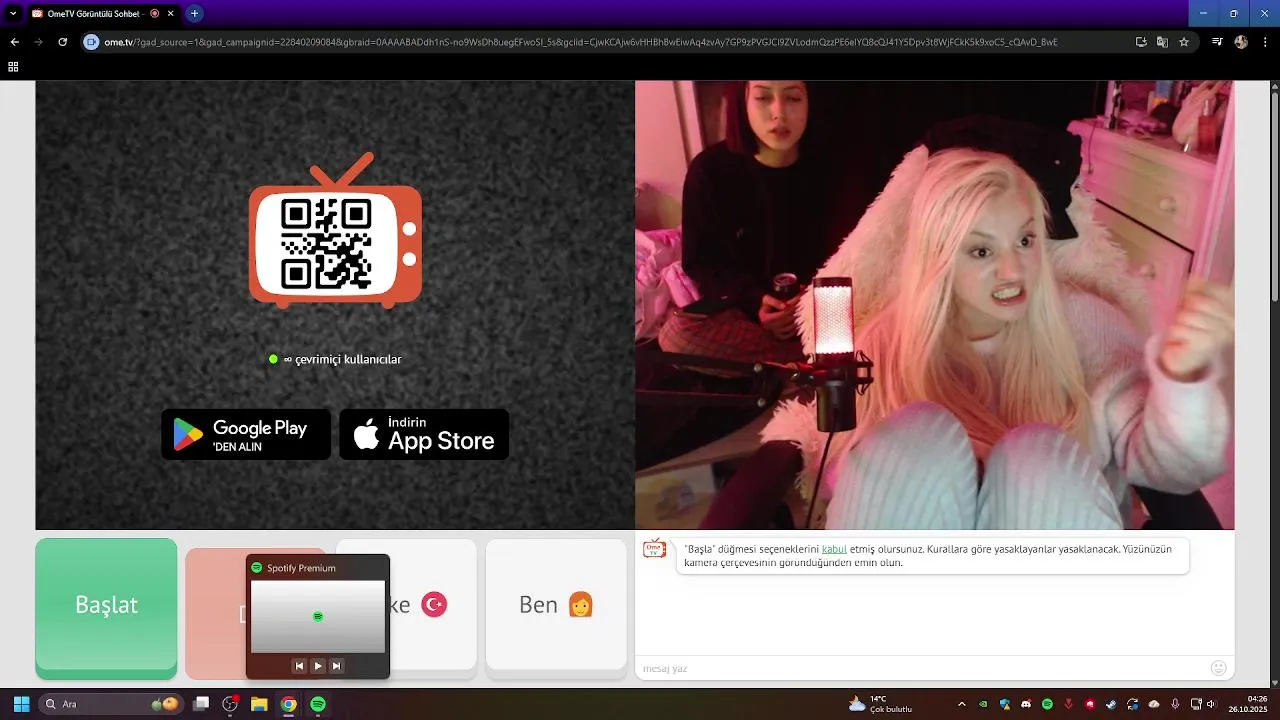Open Chrome apps grid shortcut

point(13,67)
